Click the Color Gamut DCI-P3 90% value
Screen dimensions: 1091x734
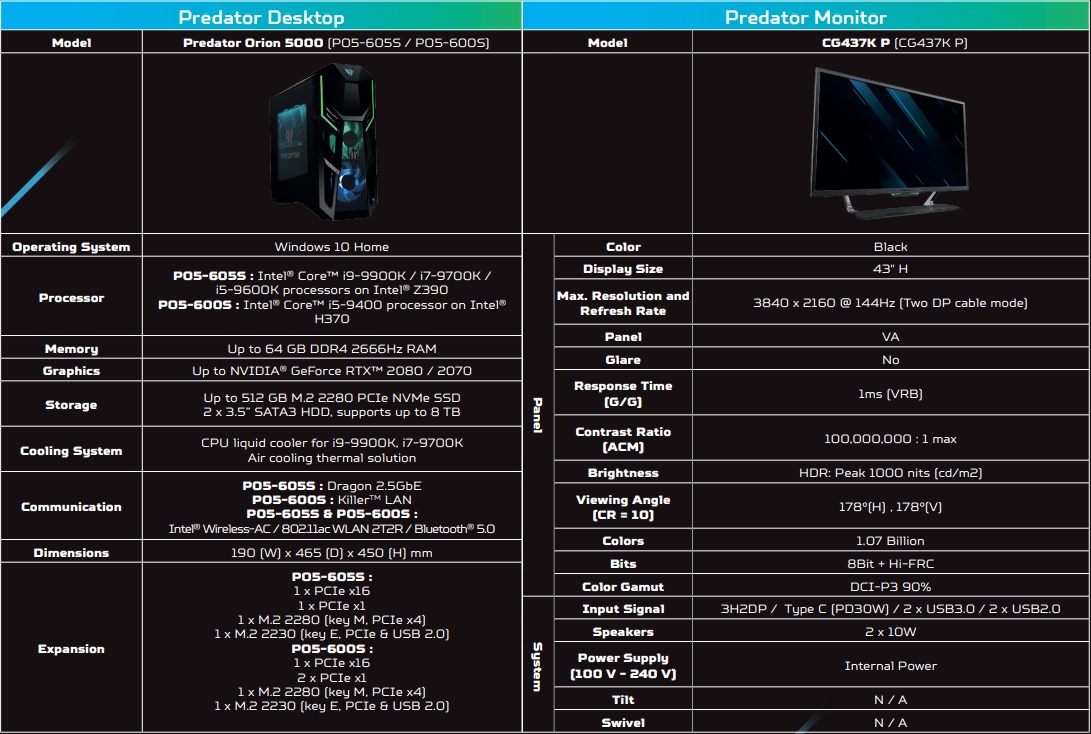tap(889, 587)
